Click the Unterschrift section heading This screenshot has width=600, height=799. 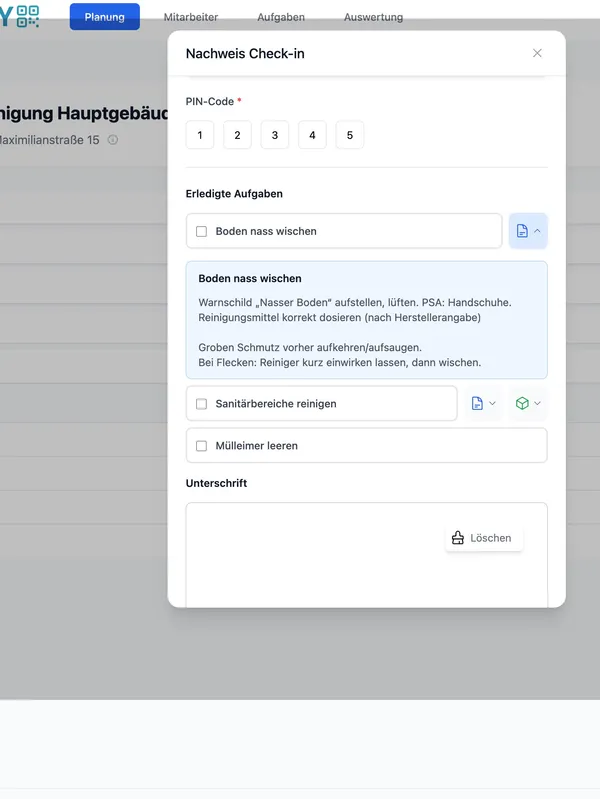[x=216, y=483]
